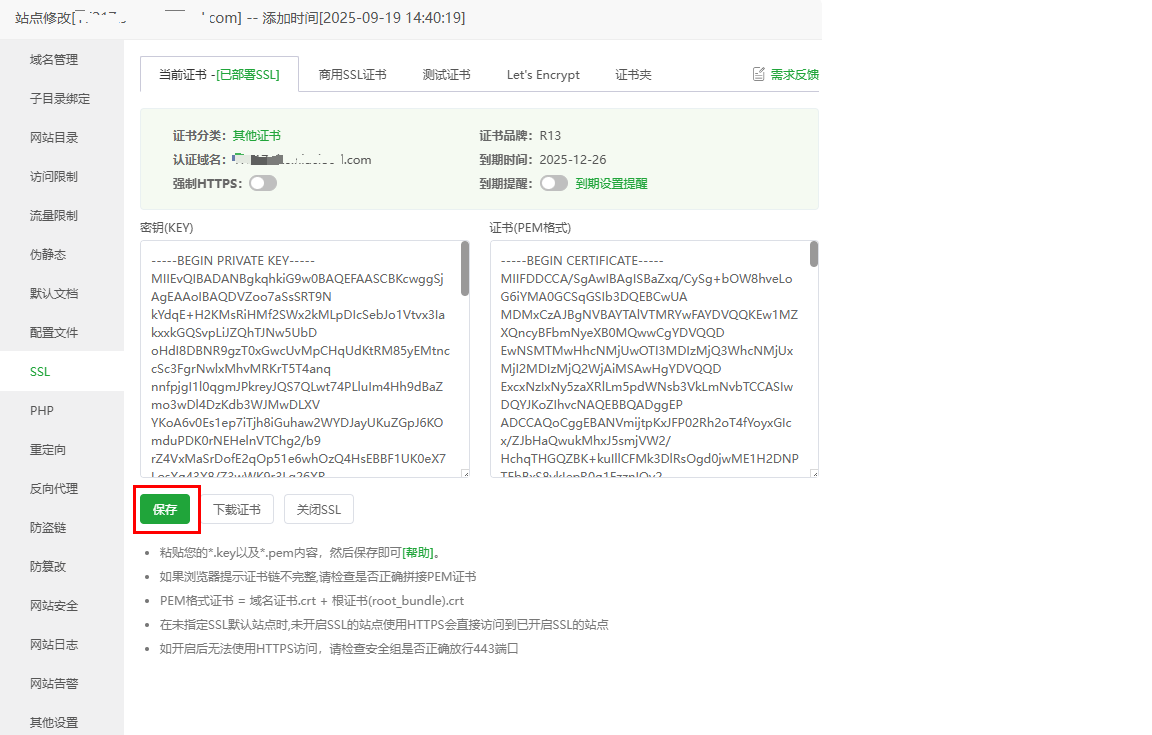Go to 域名管理 in the sidebar
This screenshot has height=735, width=1152.
pos(54,59)
